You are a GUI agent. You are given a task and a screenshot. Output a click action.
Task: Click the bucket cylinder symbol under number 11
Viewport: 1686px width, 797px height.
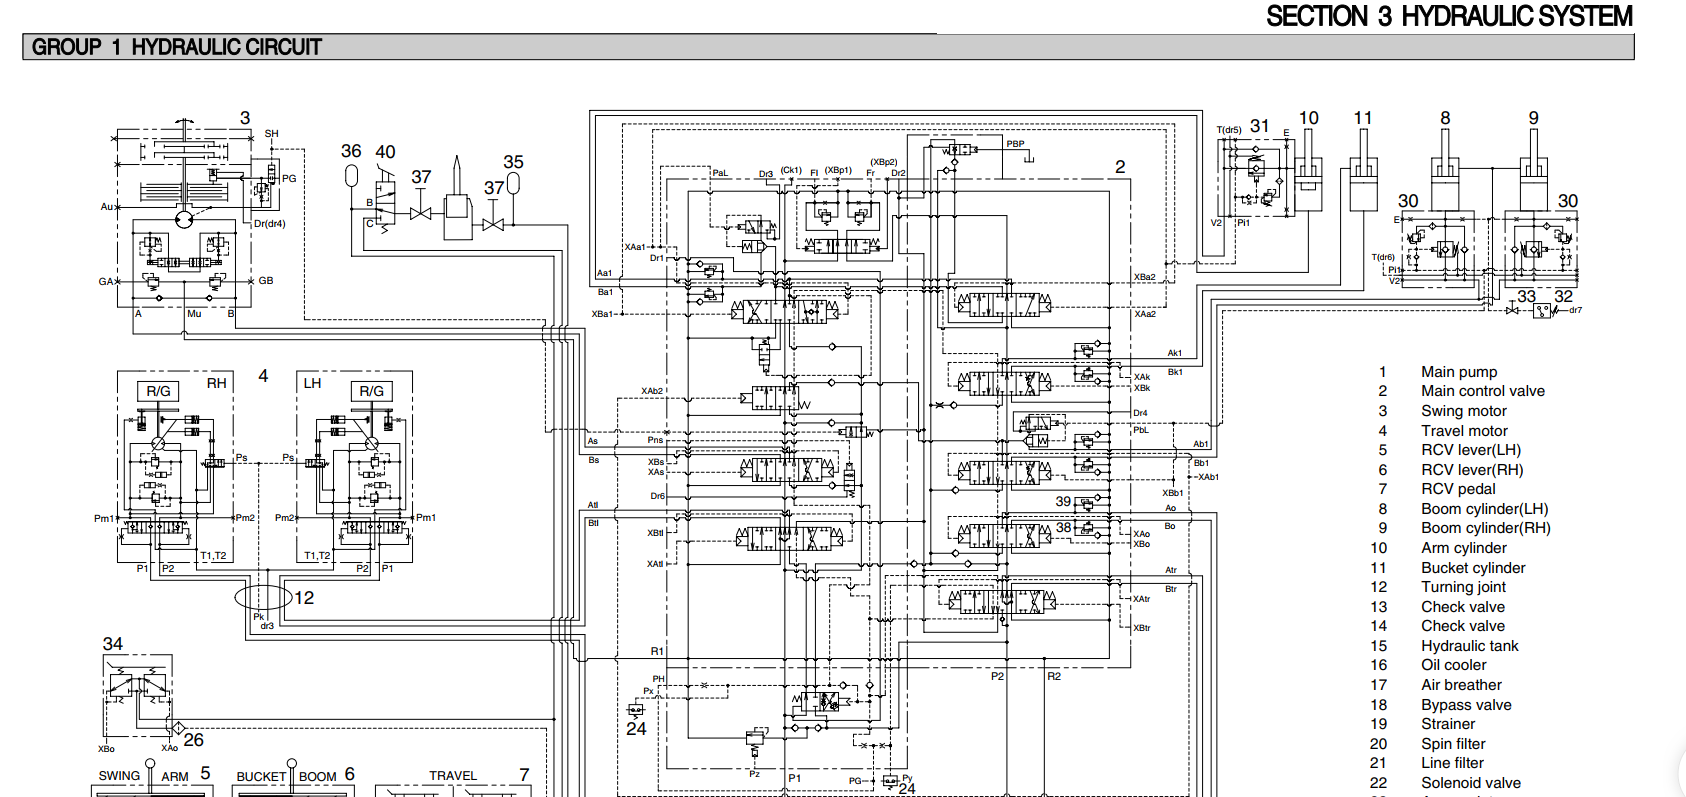click(x=1362, y=172)
